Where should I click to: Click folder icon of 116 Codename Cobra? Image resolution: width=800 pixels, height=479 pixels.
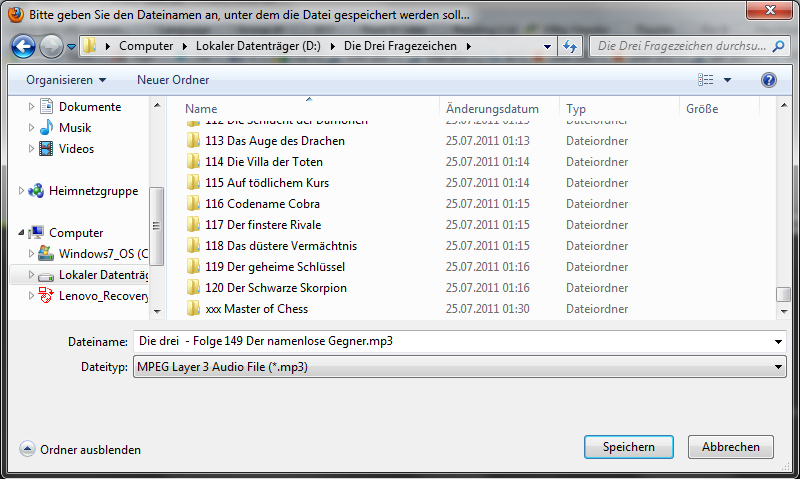click(x=193, y=203)
